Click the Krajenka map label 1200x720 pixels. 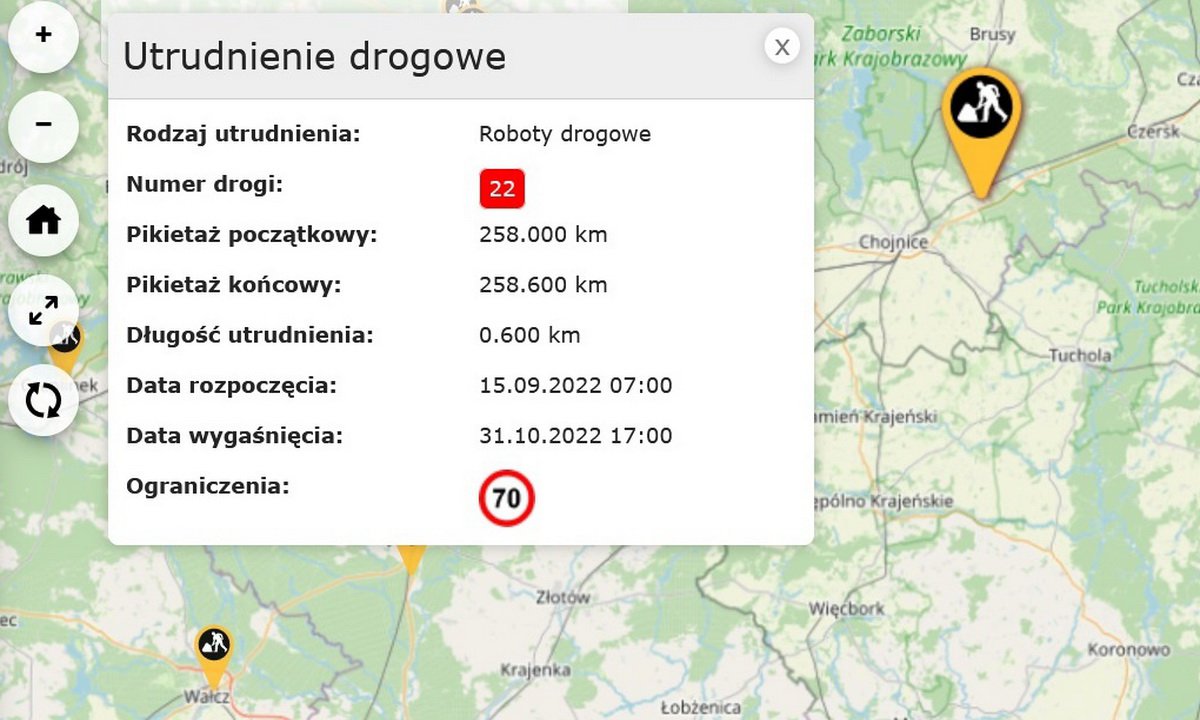tap(535, 669)
